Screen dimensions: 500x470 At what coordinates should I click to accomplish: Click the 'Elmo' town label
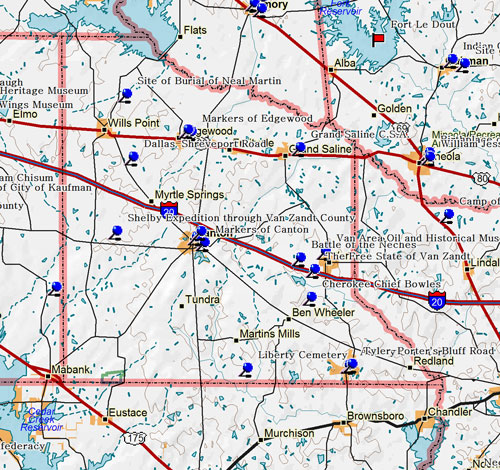25,114
